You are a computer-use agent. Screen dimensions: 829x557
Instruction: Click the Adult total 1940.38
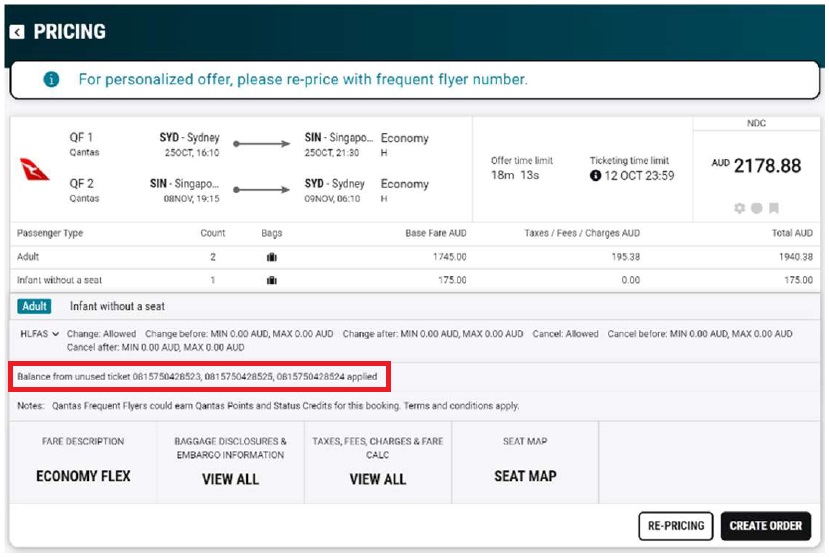point(796,257)
